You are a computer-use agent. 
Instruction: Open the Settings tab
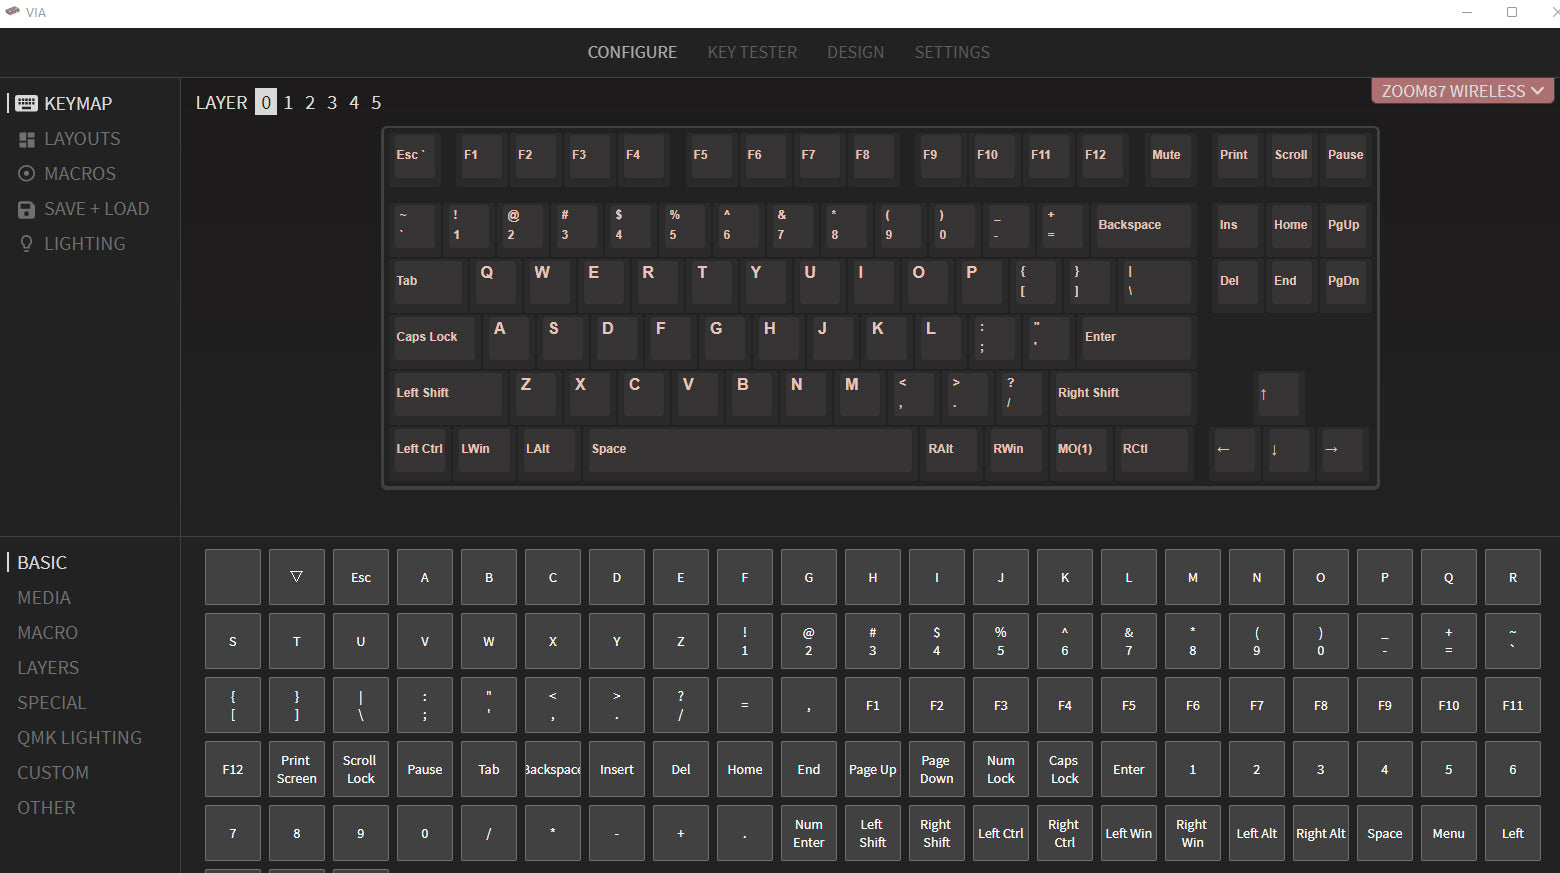point(952,52)
